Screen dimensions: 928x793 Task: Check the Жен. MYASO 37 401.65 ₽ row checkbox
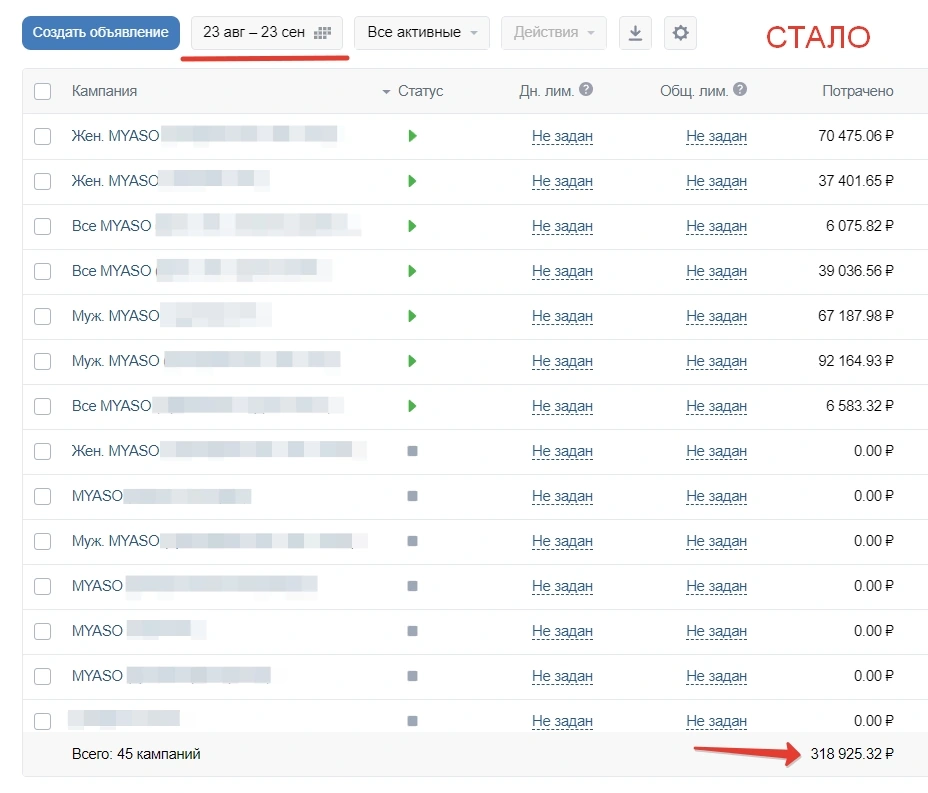(43, 181)
